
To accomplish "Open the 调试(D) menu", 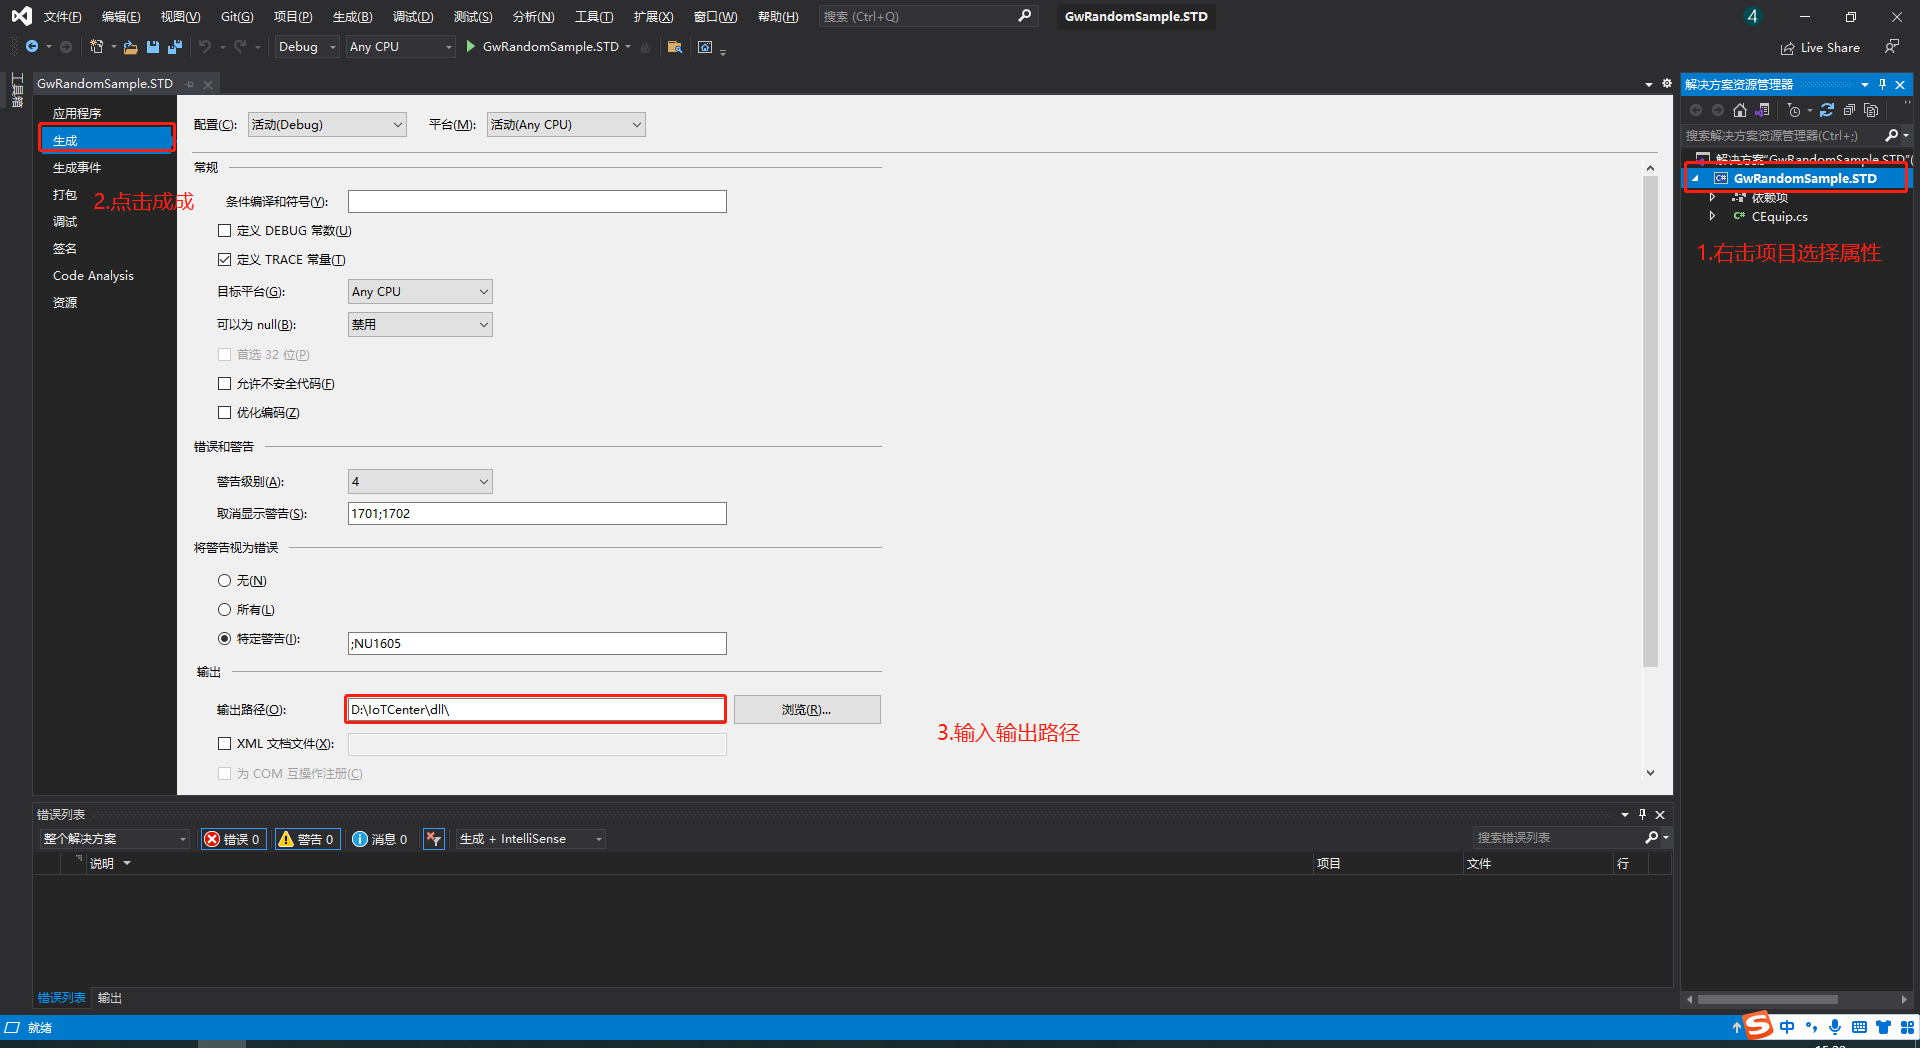I will pyautogui.click(x=412, y=17).
